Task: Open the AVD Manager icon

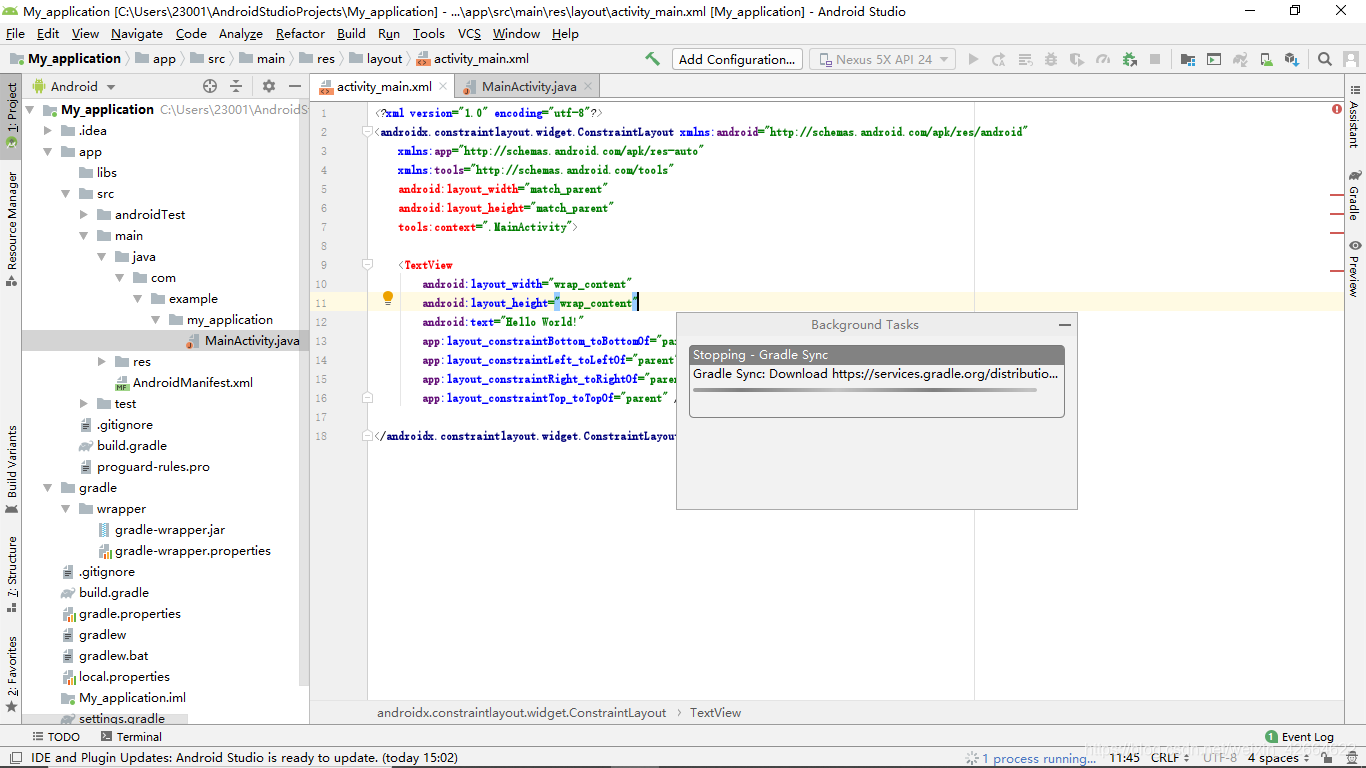Action: [1265, 59]
